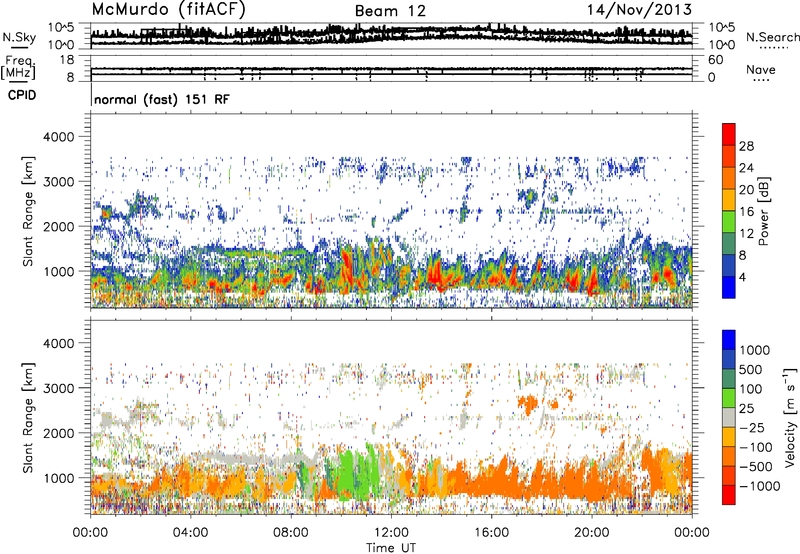This screenshot has height=554, width=800.
Task: Click the '-1000' value on velocity colorbar
Action: coord(760,486)
